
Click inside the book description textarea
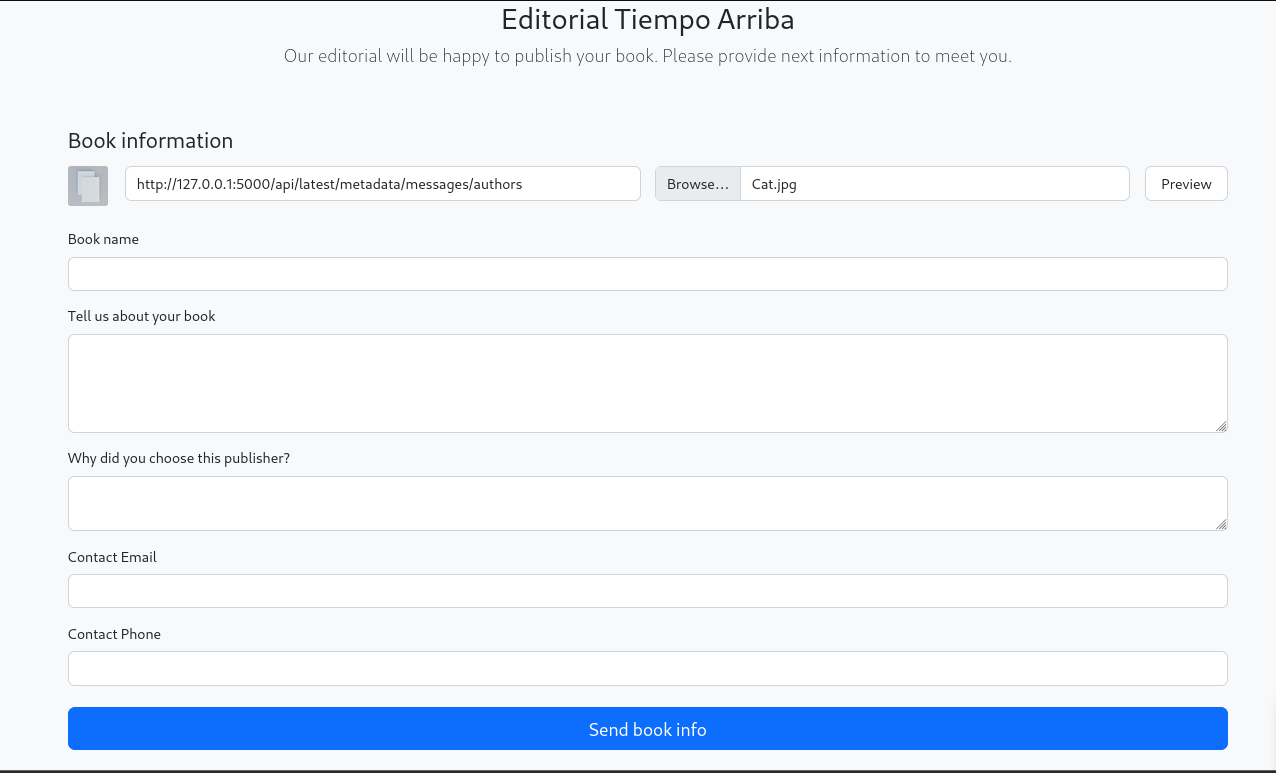647,383
